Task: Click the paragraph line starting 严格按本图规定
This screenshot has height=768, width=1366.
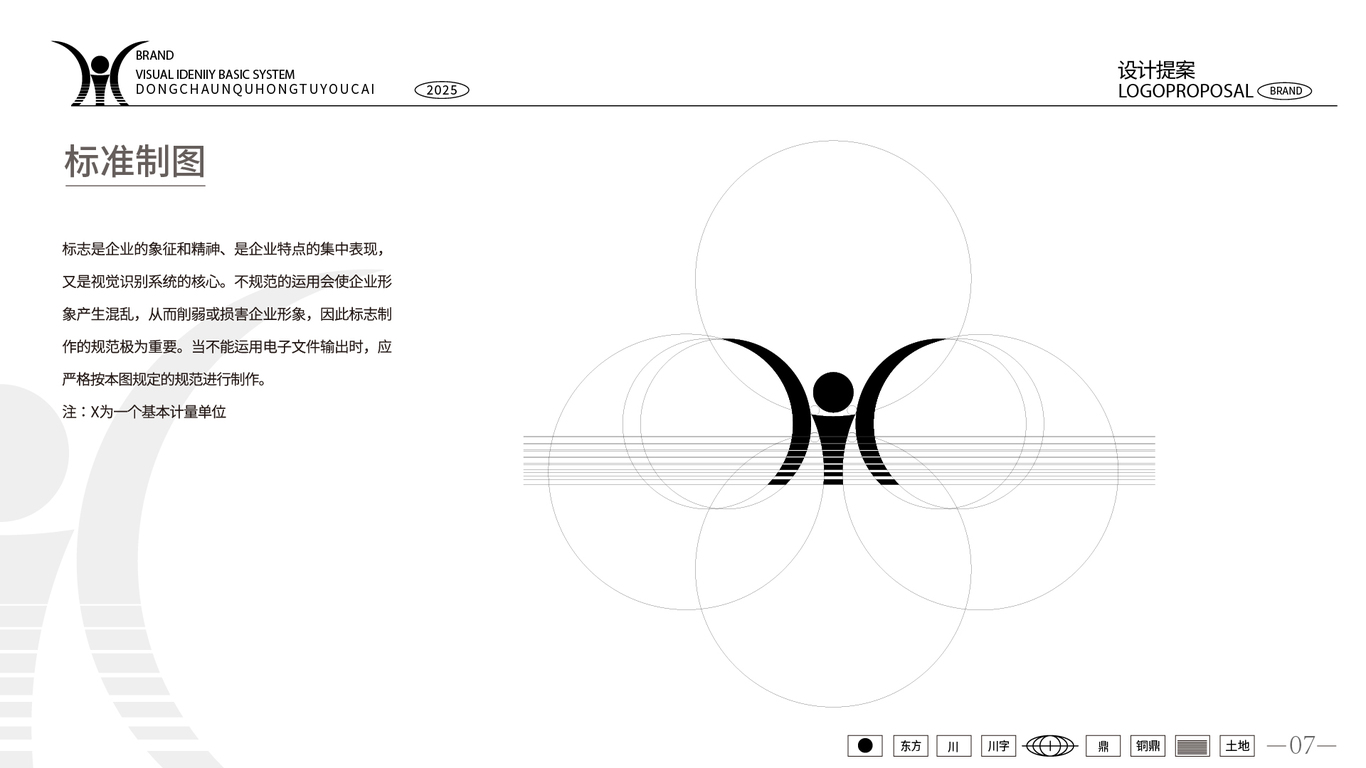Action: tap(164, 380)
